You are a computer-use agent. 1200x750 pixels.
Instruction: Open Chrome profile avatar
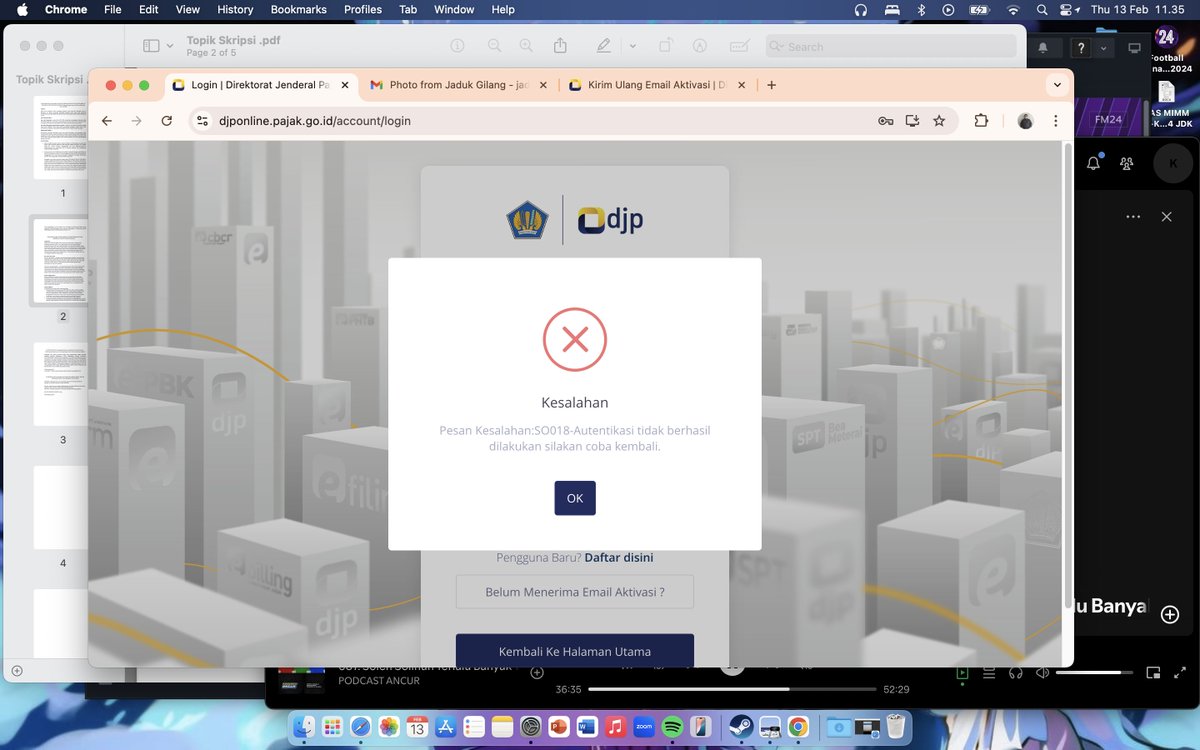click(x=1025, y=121)
